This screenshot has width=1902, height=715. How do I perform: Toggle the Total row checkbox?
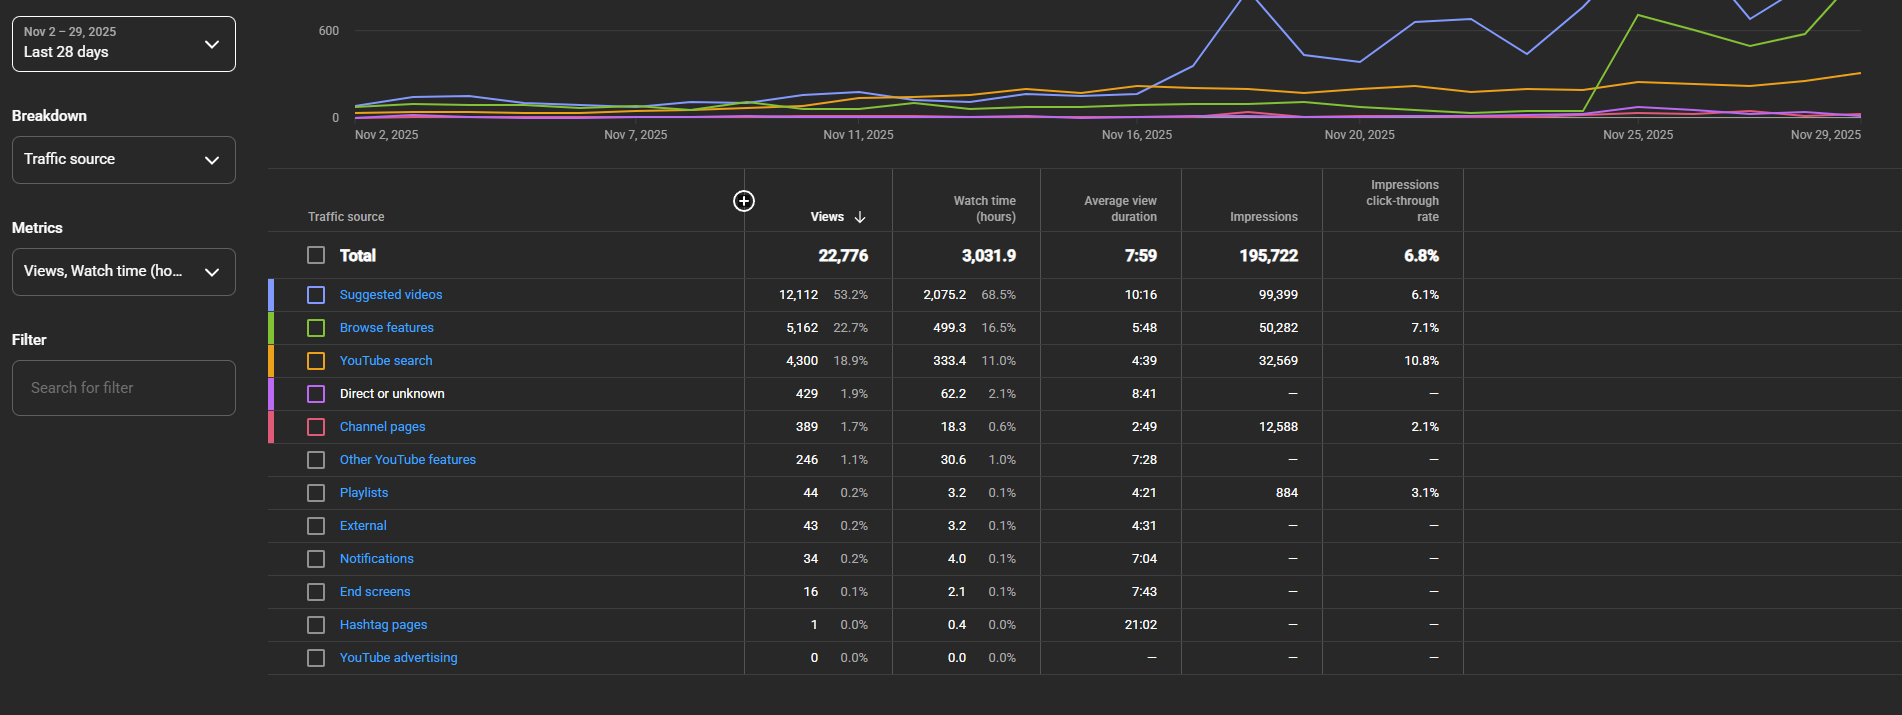316,256
